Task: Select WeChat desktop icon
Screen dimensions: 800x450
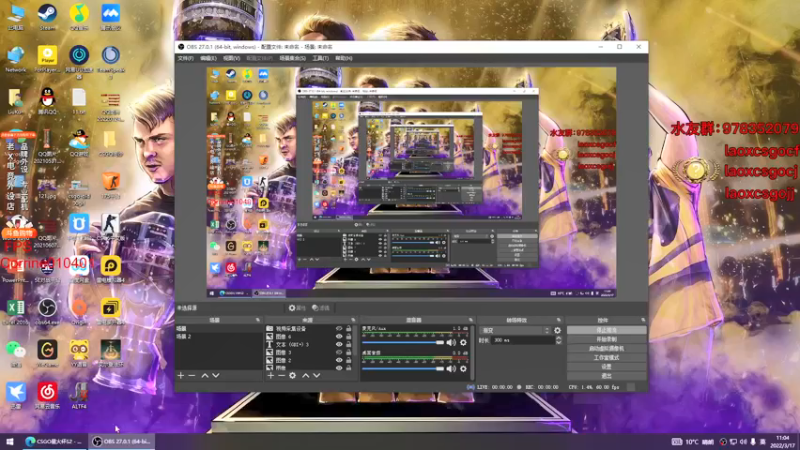Action: [16, 353]
